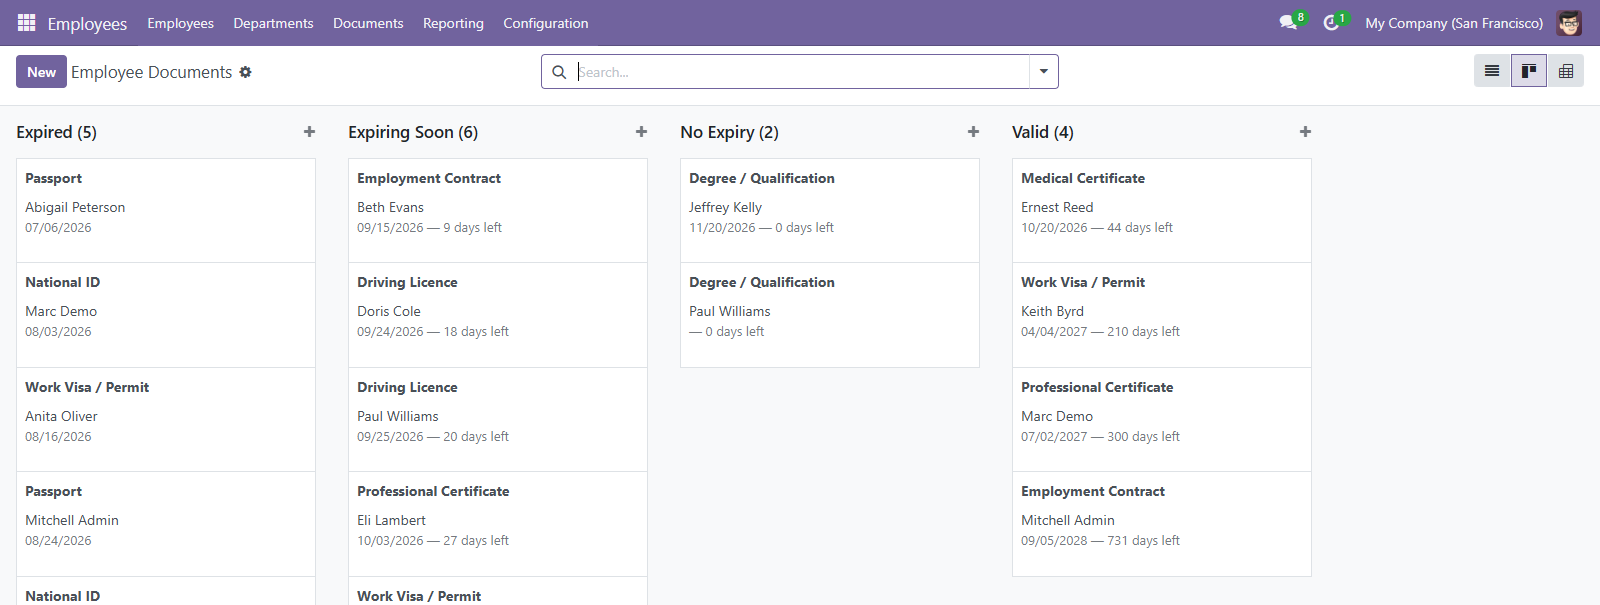Go to the Employees app home title
The image size is (1600, 605).
(x=87, y=23)
